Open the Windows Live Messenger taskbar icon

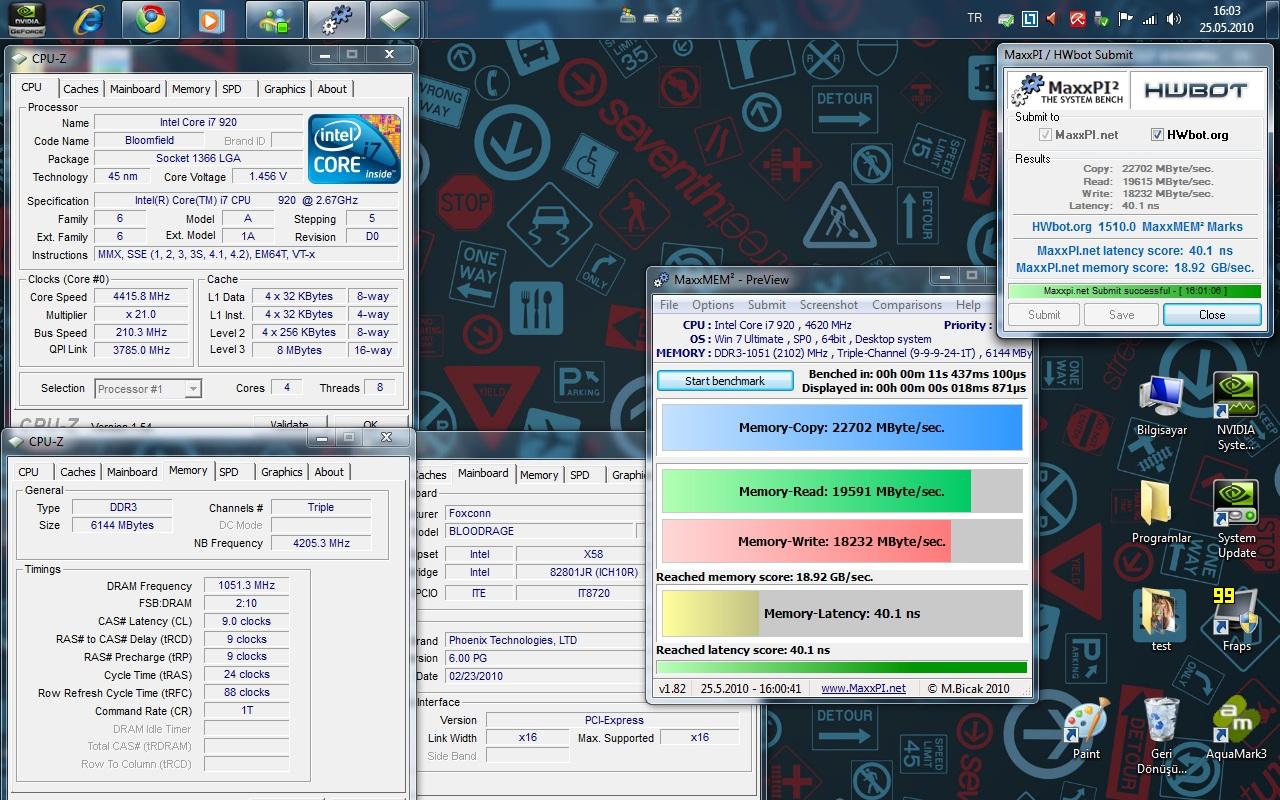(x=273, y=18)
